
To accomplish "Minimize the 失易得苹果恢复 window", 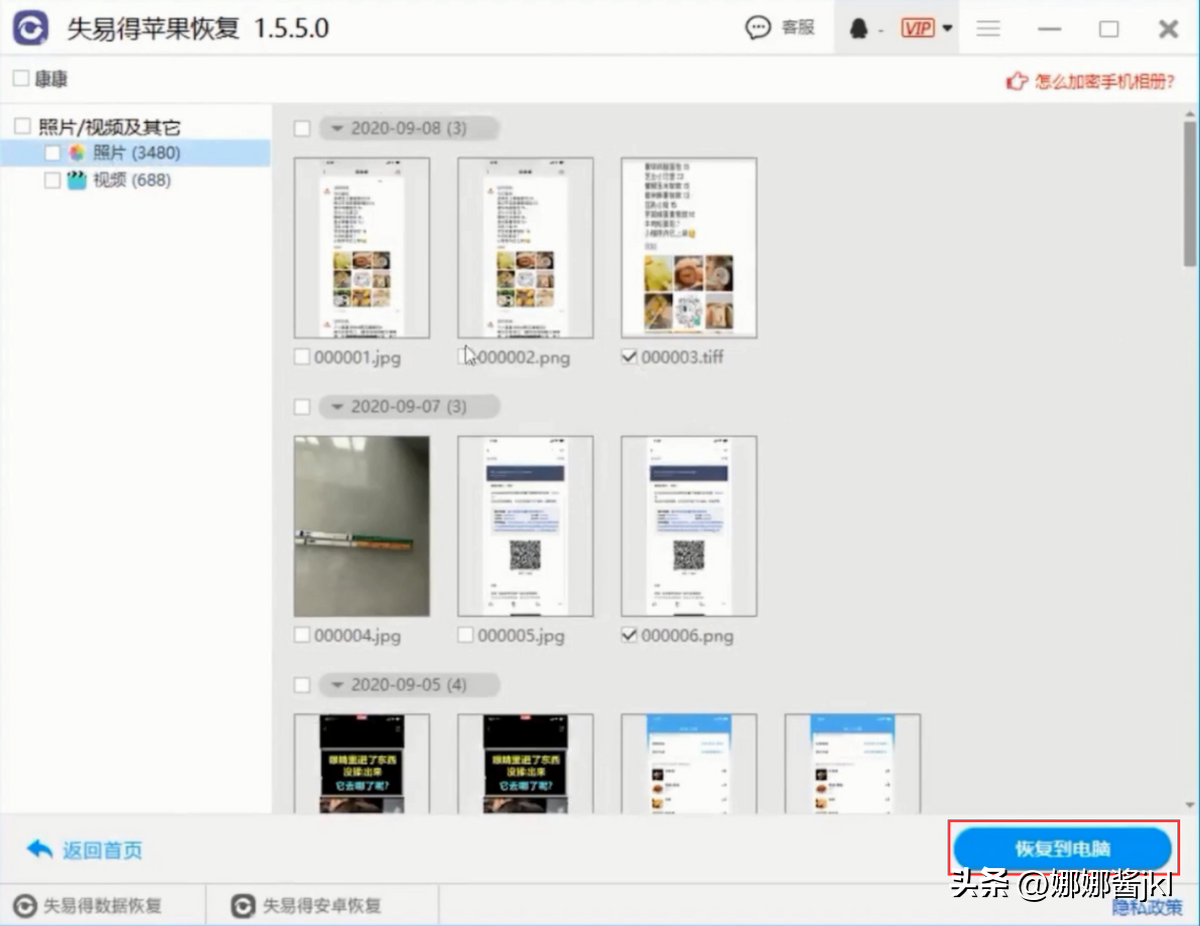I will point(1049,29).
